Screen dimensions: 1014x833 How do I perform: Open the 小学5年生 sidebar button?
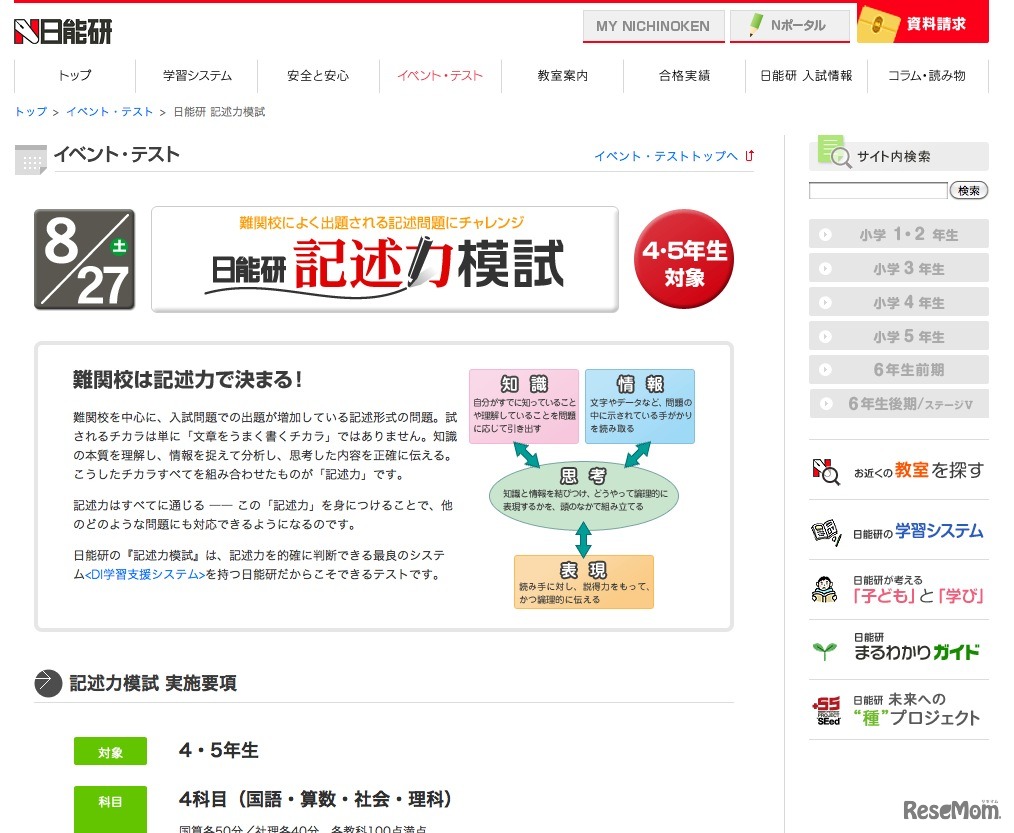click(899, 336)
